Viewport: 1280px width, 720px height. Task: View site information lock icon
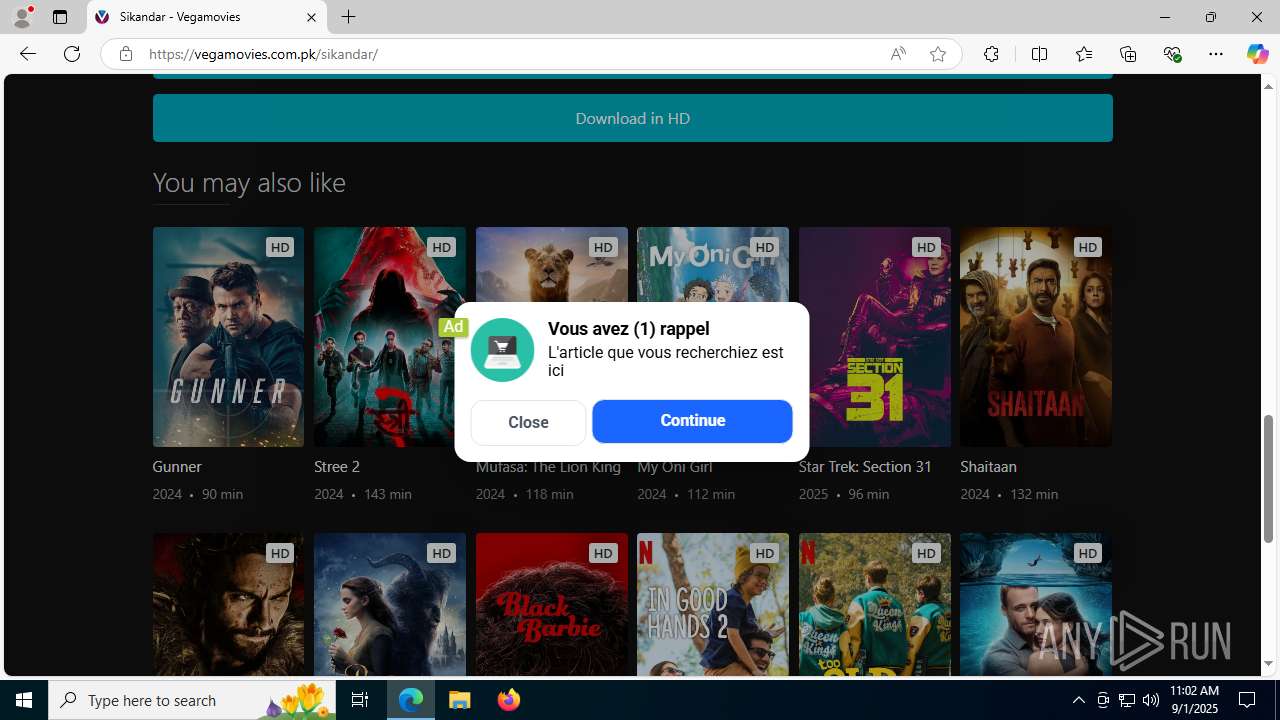click(125, 54)
